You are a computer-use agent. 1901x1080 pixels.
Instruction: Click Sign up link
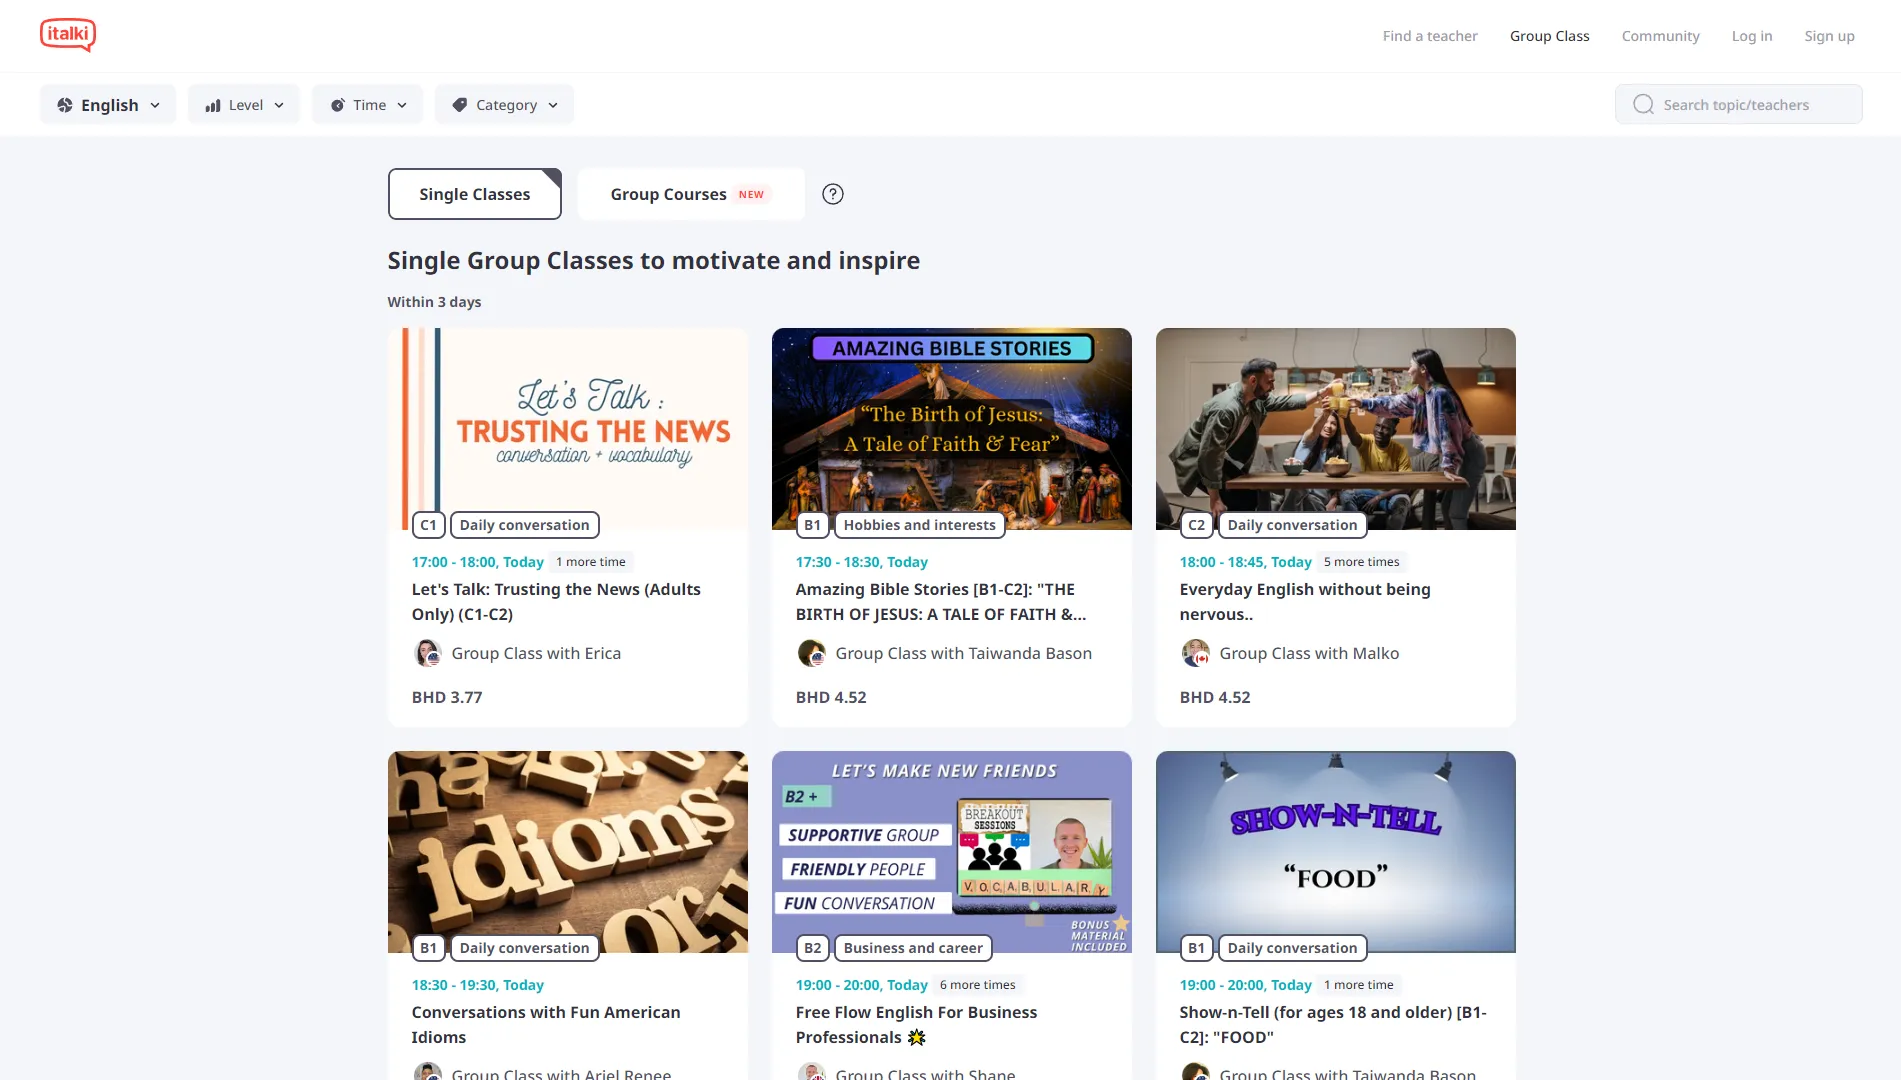[x=1830, y=36]
